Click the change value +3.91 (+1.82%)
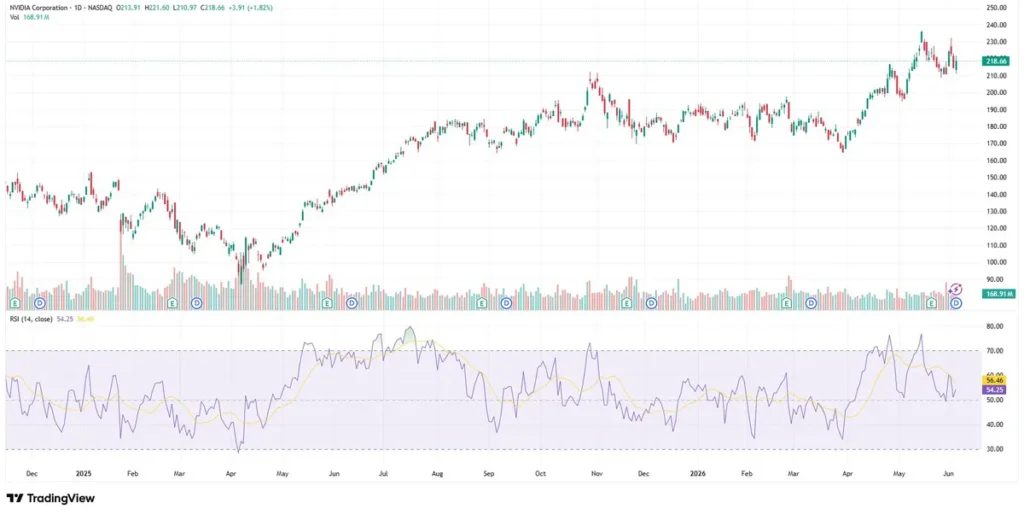Screen dimensions: 1024x515 point(253,8)
